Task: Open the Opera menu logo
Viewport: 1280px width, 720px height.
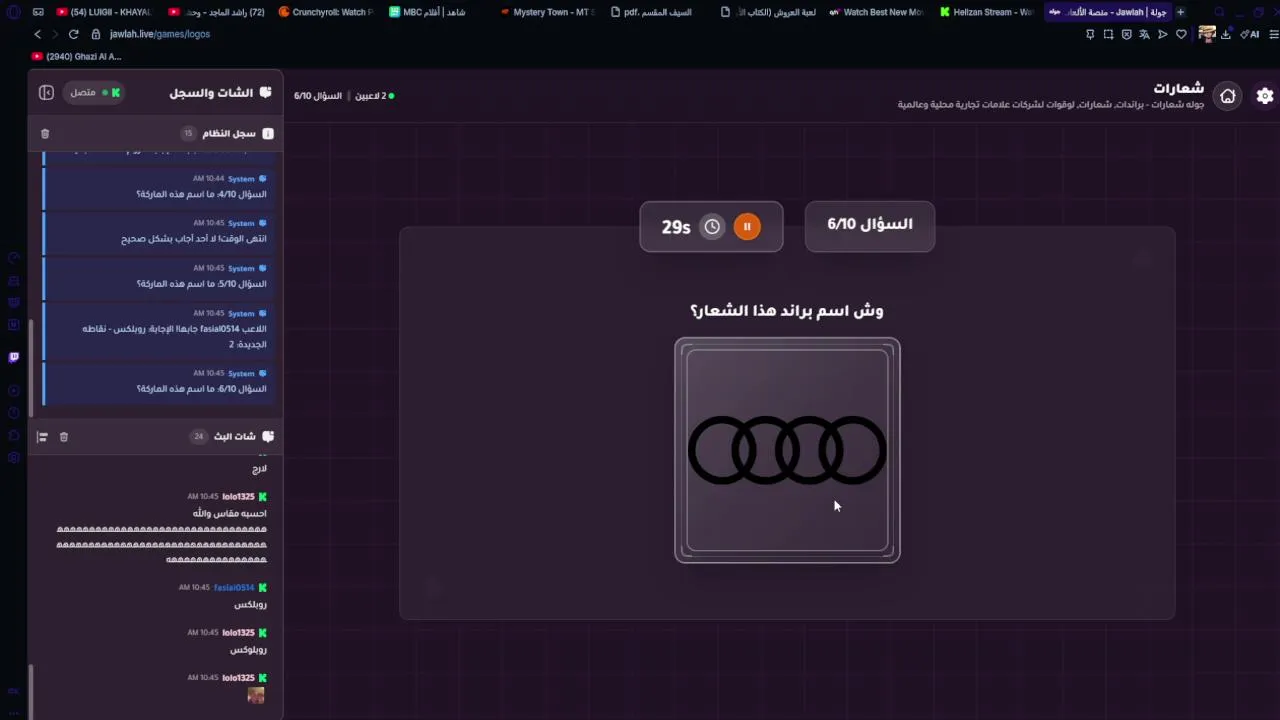Action: 13,12
